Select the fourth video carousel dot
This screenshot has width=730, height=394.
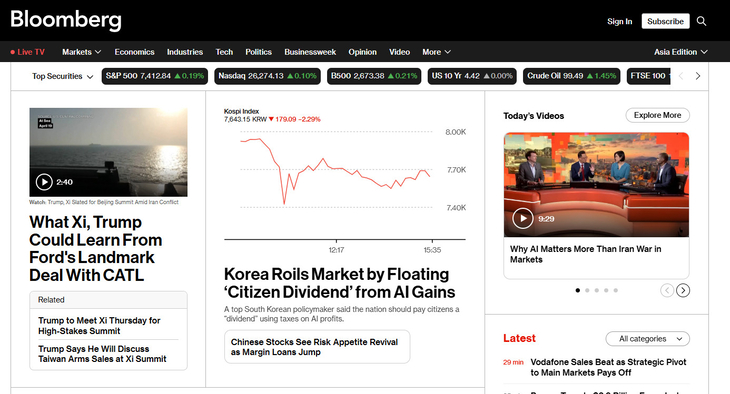pyautogui.click(x=606, y=290)
